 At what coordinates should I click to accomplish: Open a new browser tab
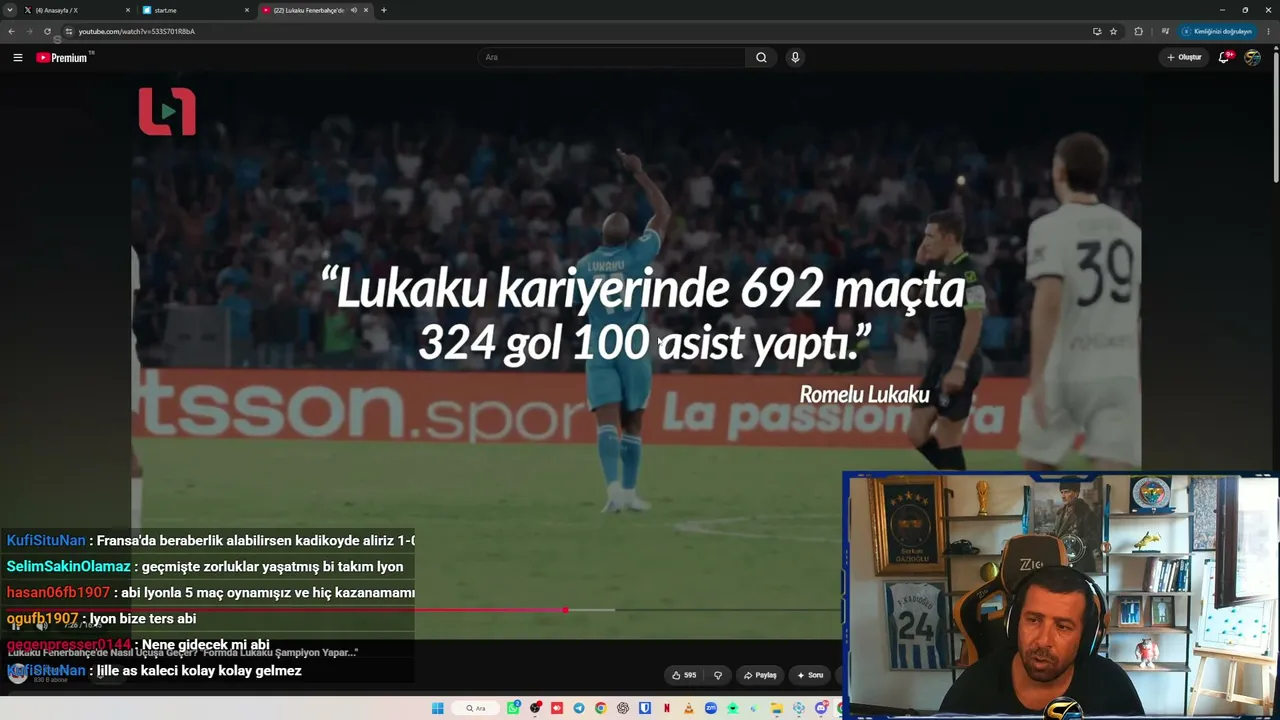(x=384, y=10)
